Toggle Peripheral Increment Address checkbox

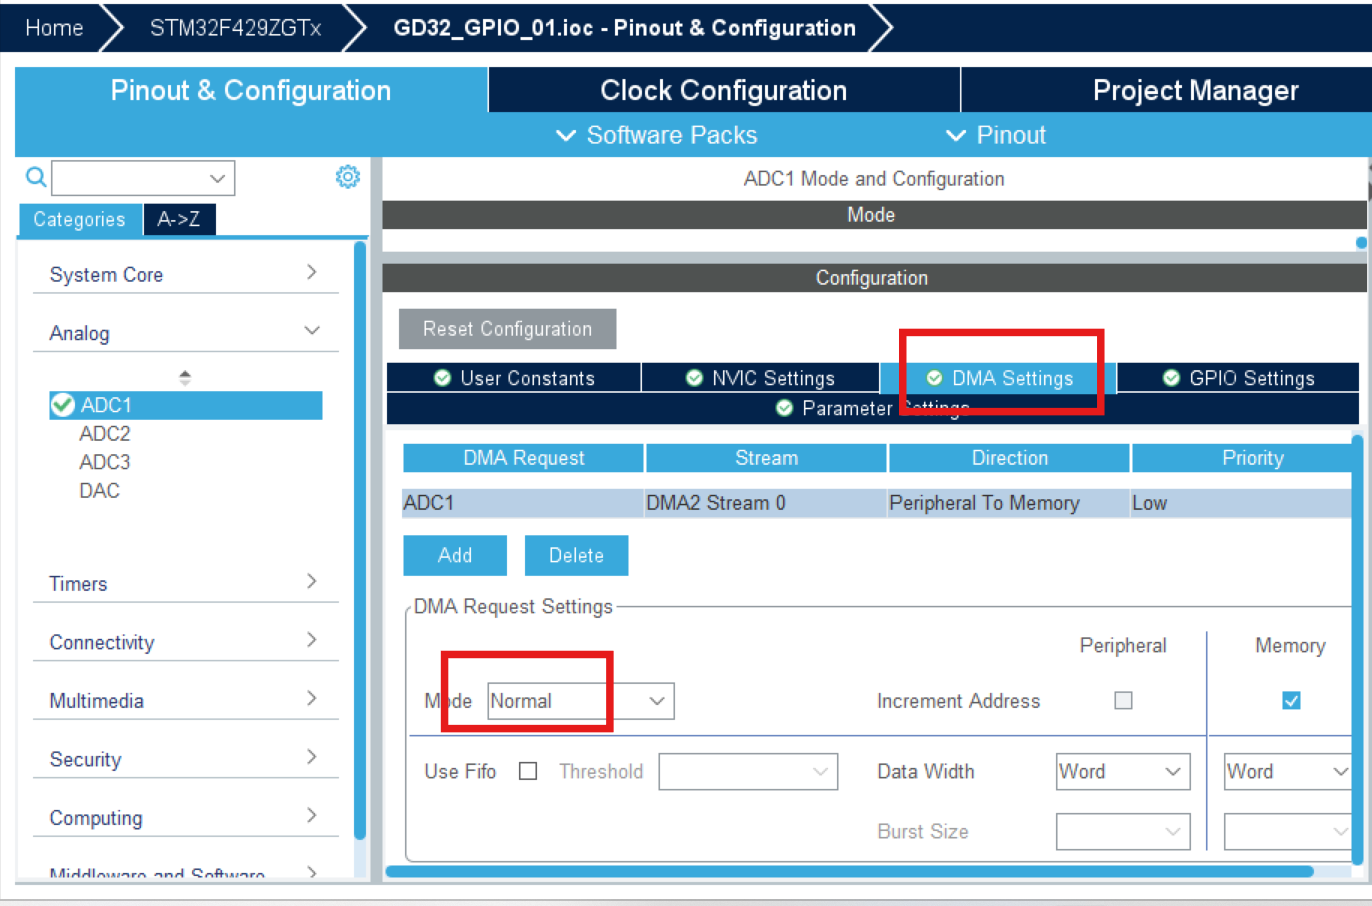[x=1123, y=700]
